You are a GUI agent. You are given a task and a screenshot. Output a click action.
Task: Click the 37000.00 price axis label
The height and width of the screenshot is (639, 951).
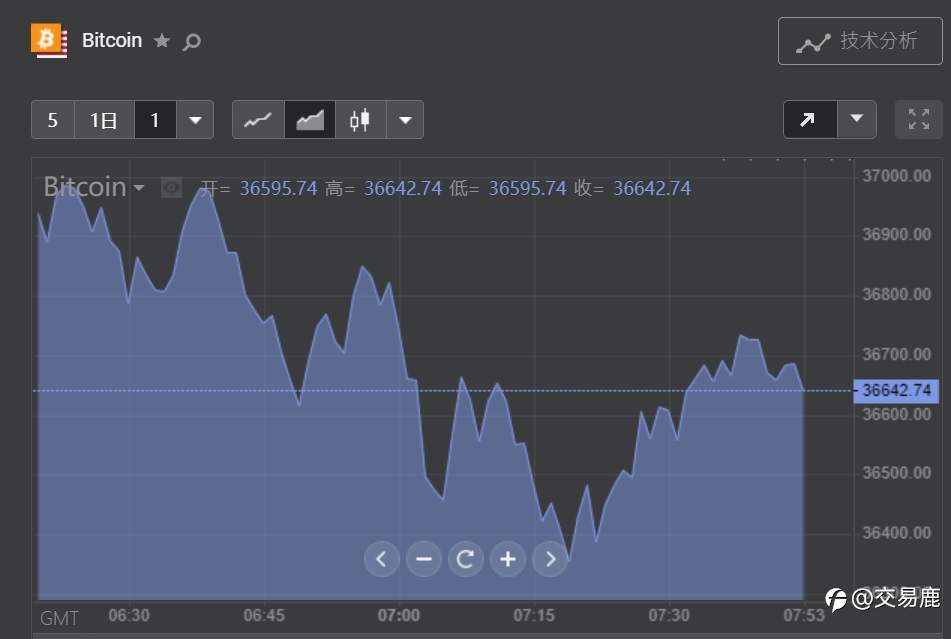tap(896, 176)
